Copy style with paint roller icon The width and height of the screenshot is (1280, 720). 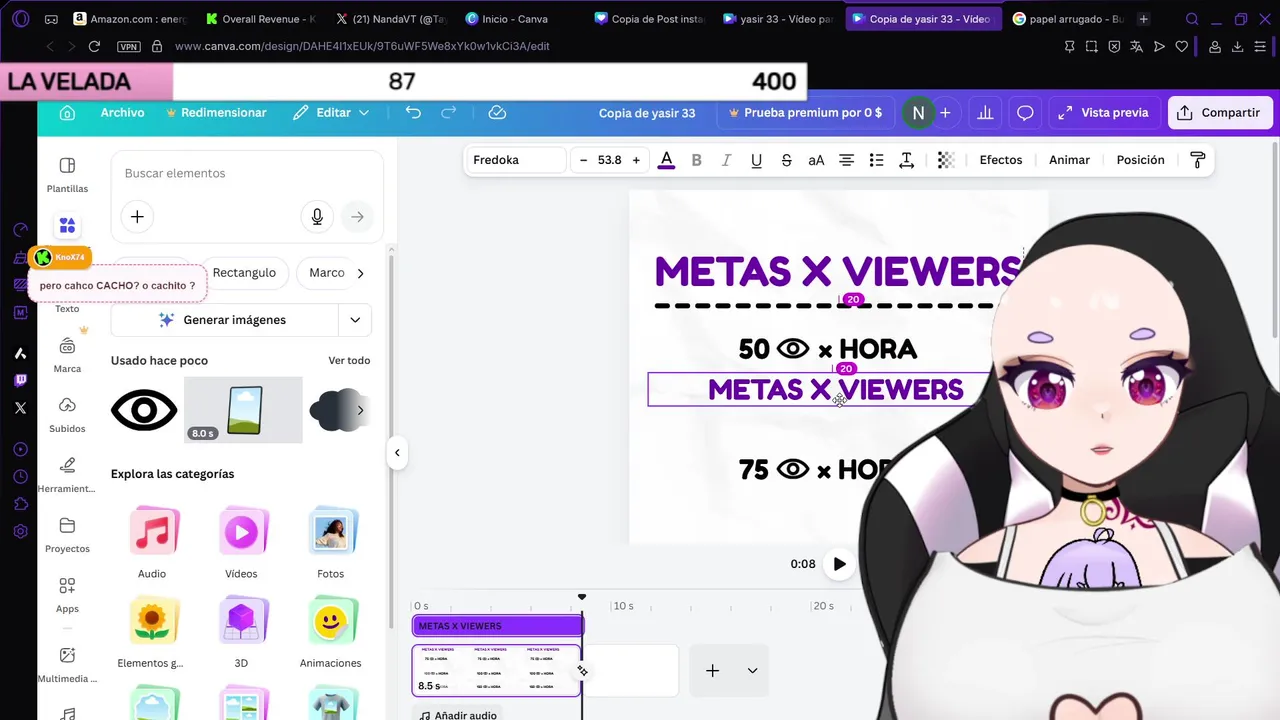(x=1198, y=160)
